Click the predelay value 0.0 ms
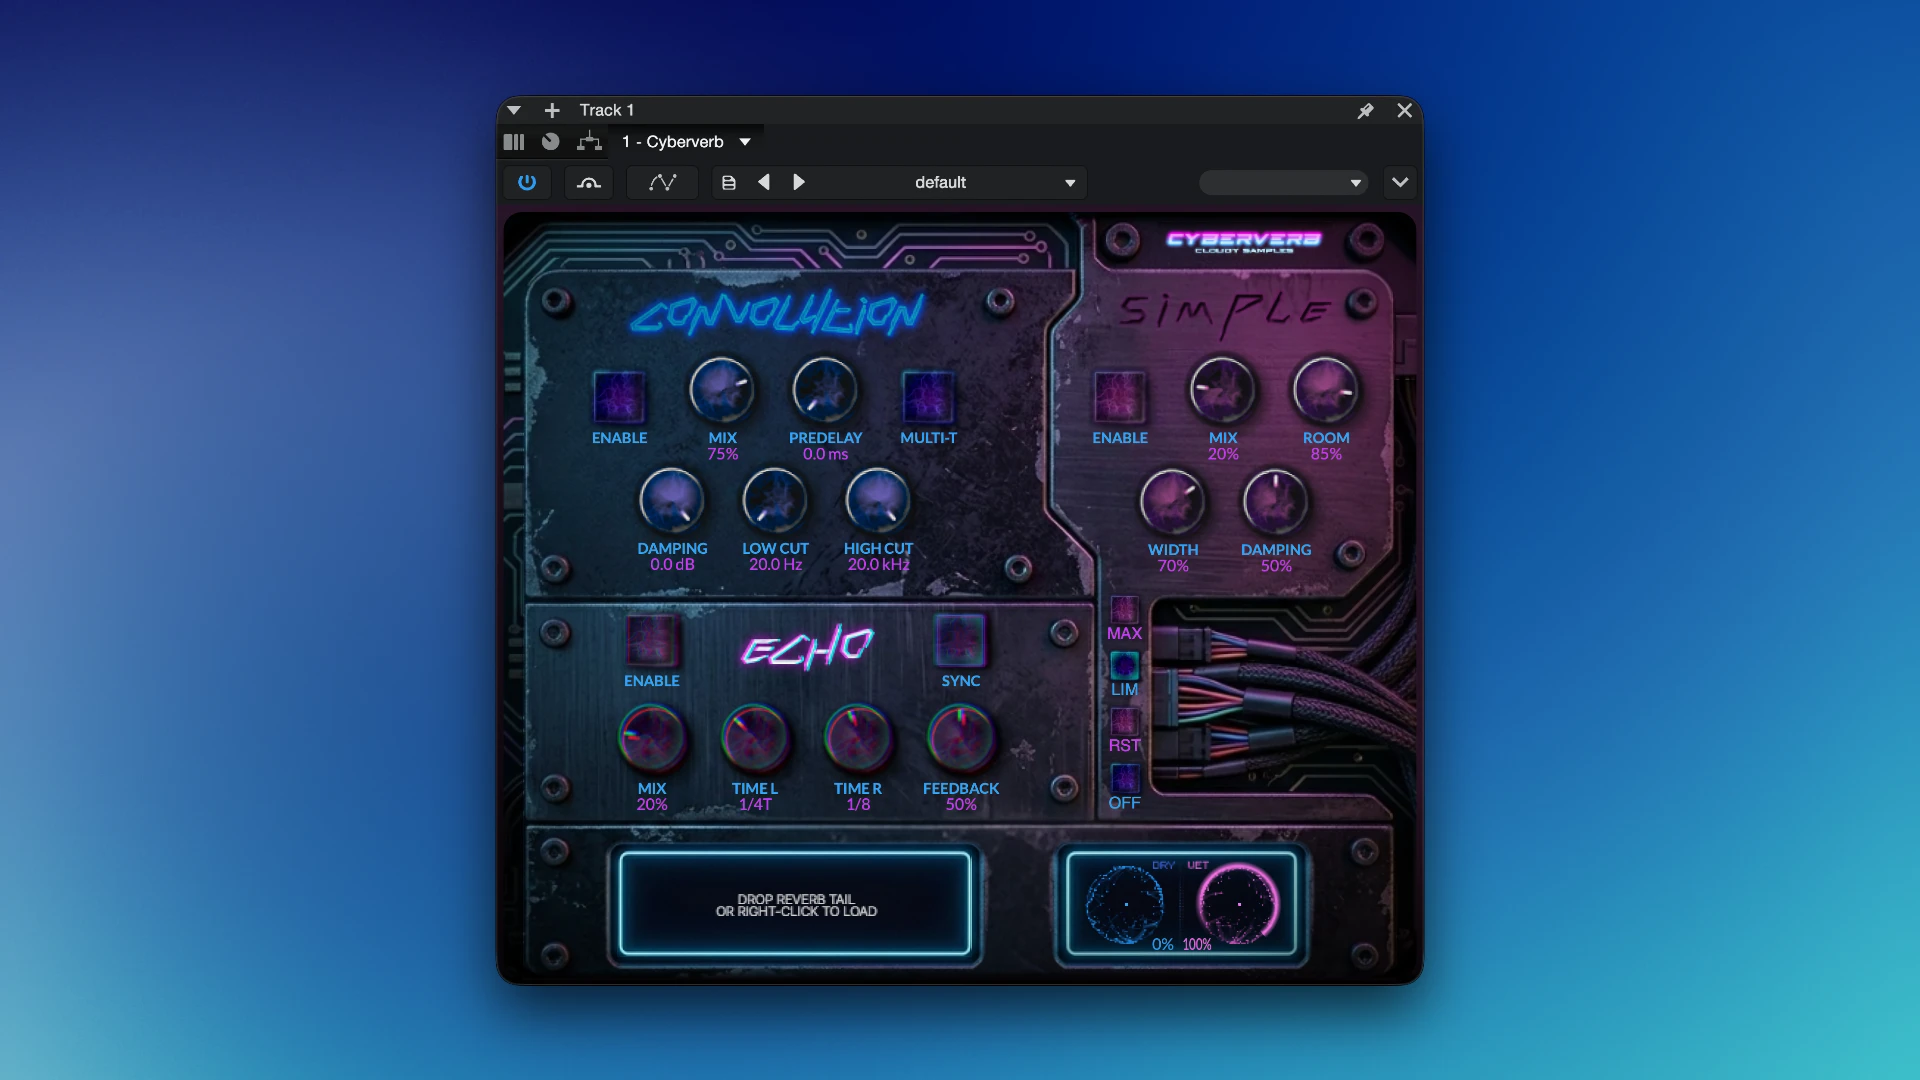 tap(825, 454)
